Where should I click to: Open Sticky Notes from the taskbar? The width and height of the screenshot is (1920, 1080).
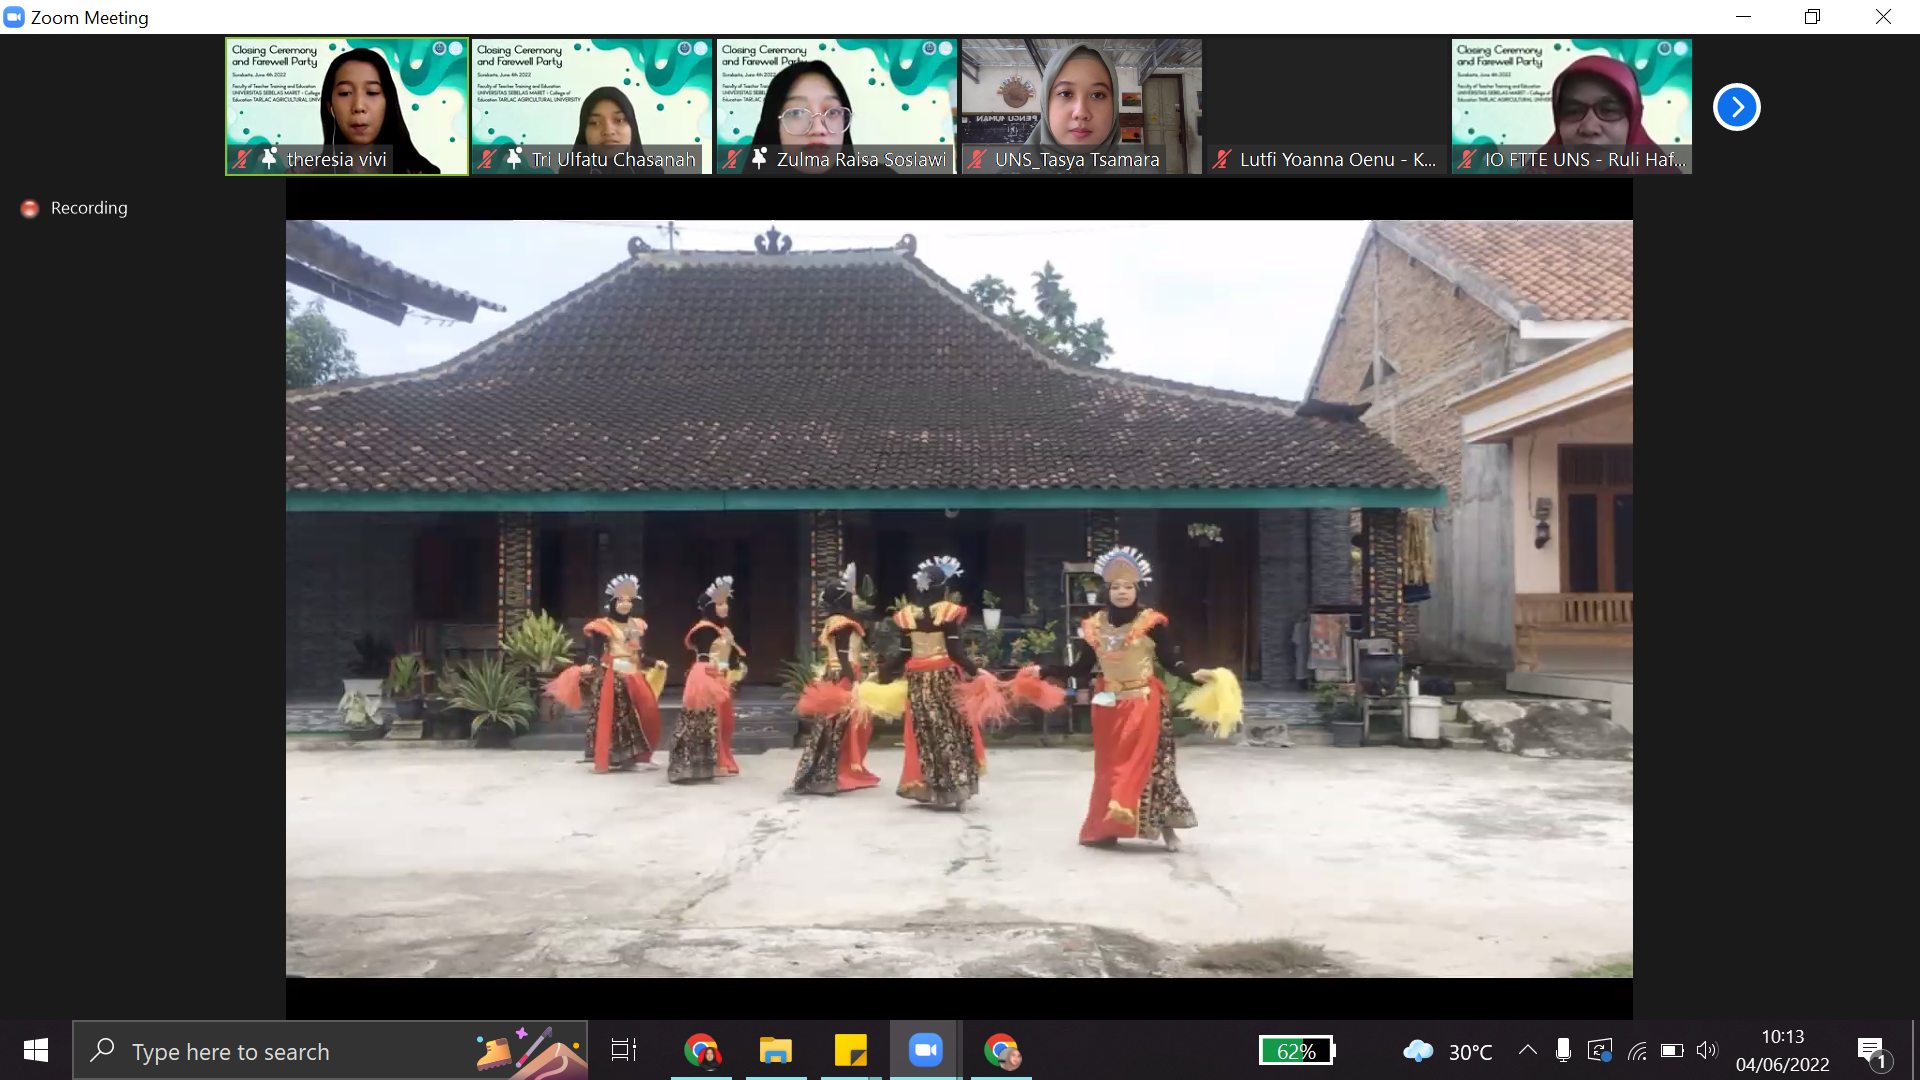[x=850, y=1050]
